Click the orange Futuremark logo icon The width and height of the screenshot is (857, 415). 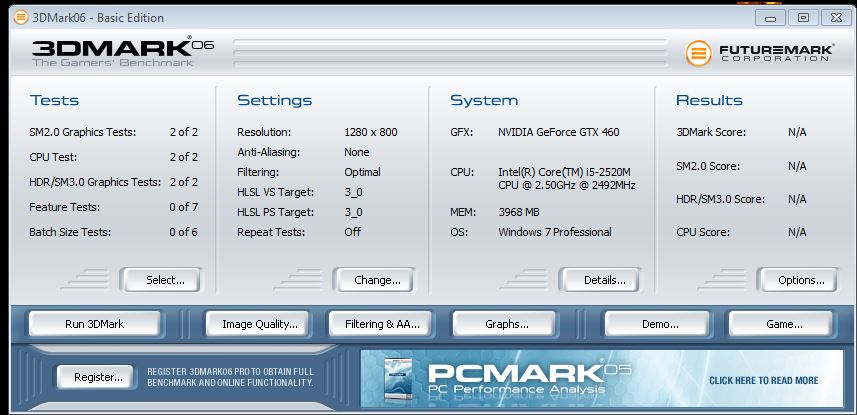tap(698, 53)
